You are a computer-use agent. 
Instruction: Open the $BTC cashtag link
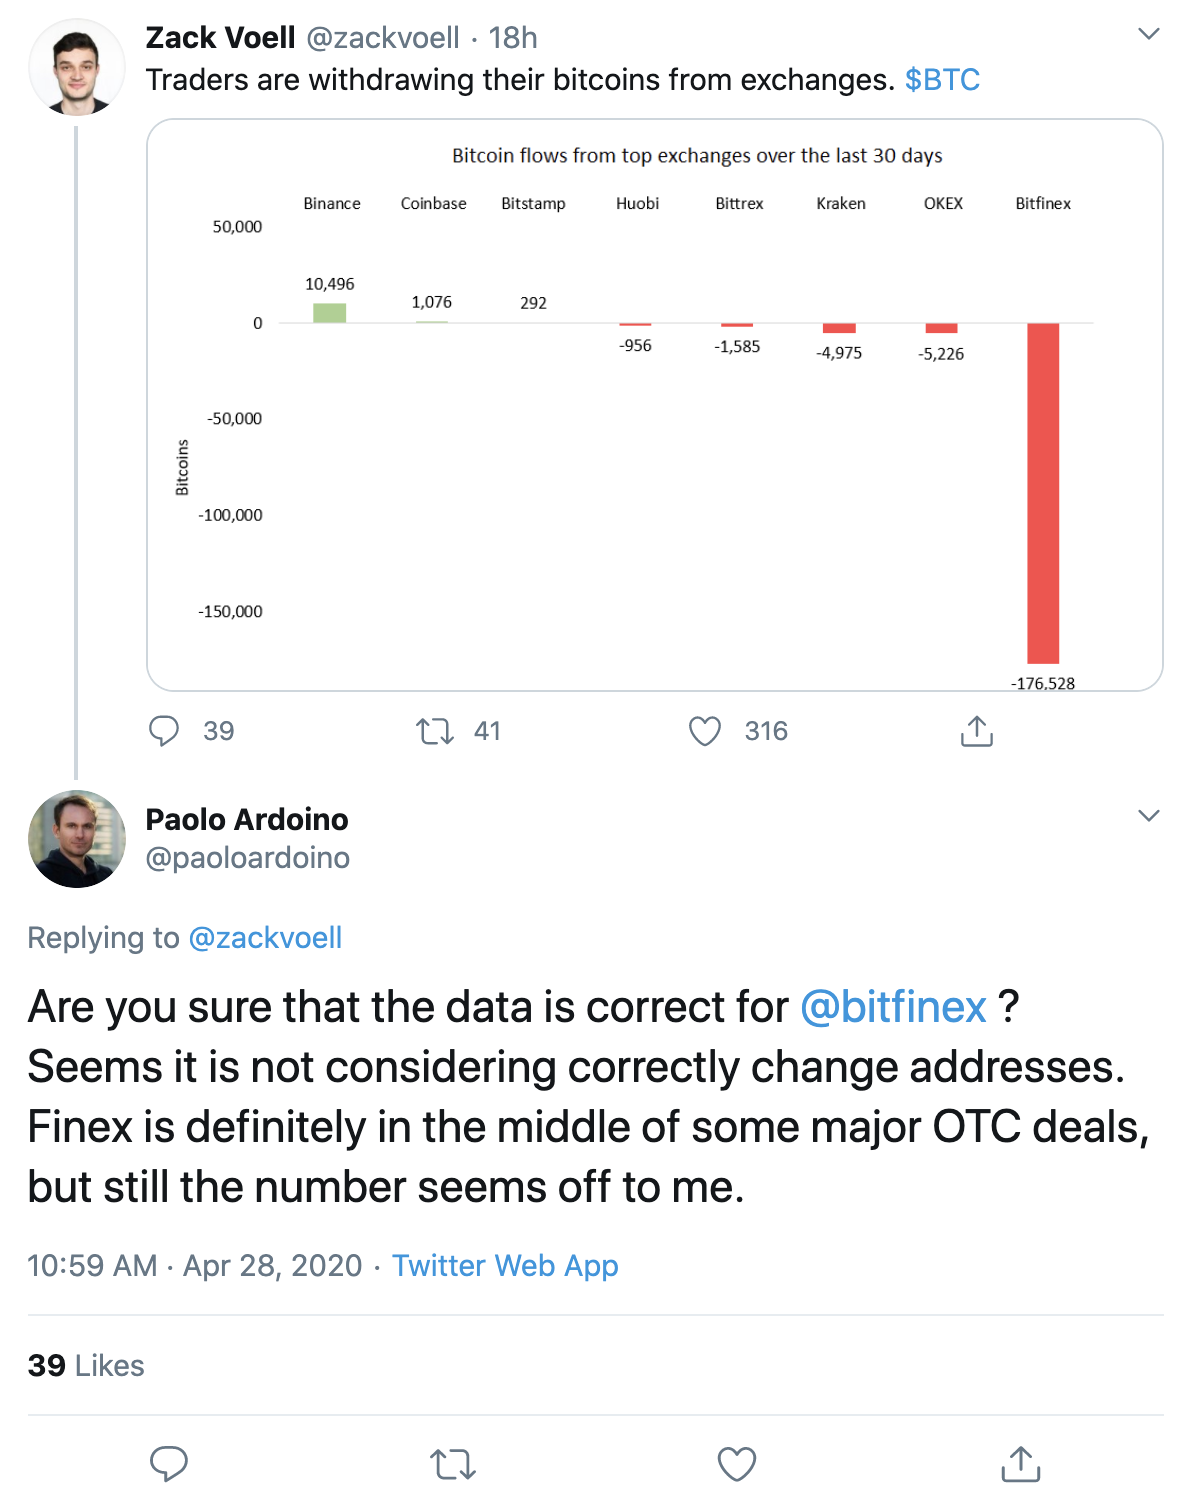click(942, 80)
